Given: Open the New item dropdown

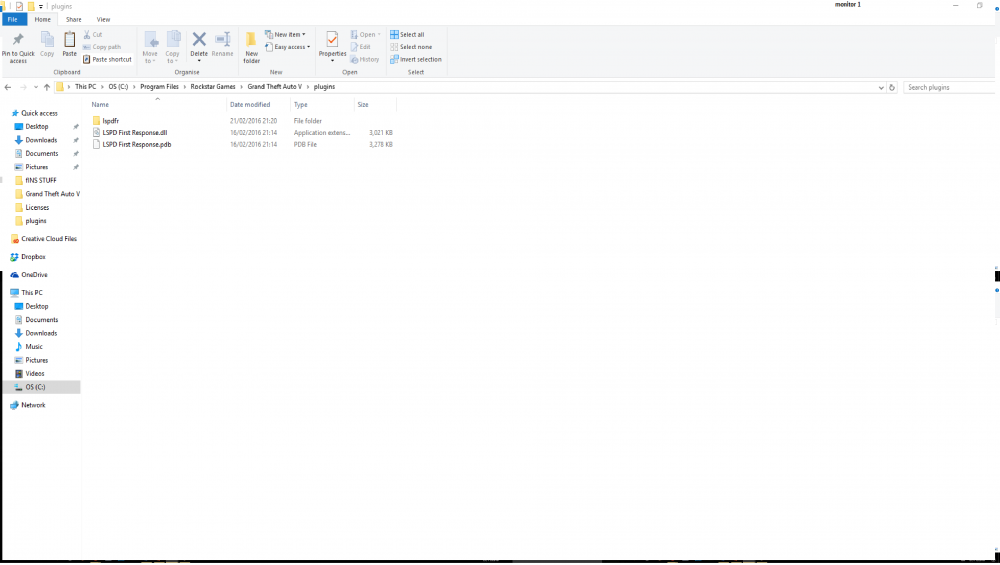Looking at the screenshot, I should click(285, 34).
